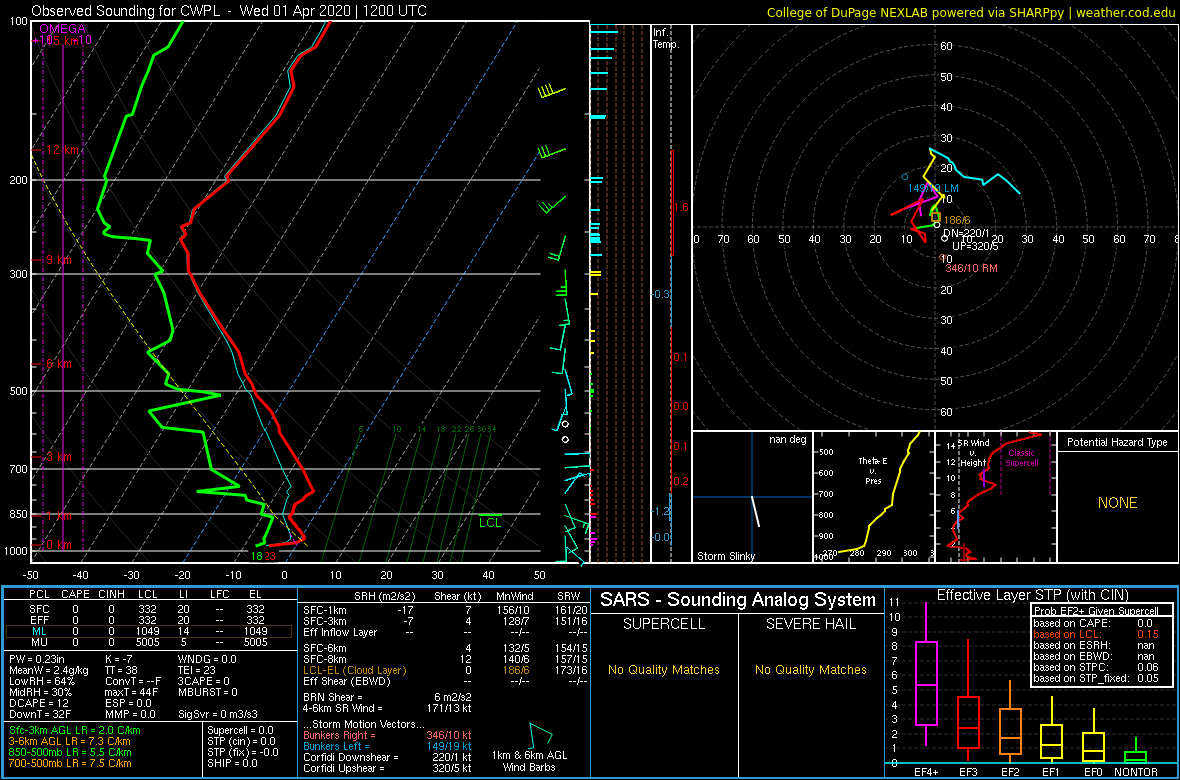Screen dimensions: 1180x780
Task: Click the 'Storm Slinky' label
Action: (x=725, y=556)
